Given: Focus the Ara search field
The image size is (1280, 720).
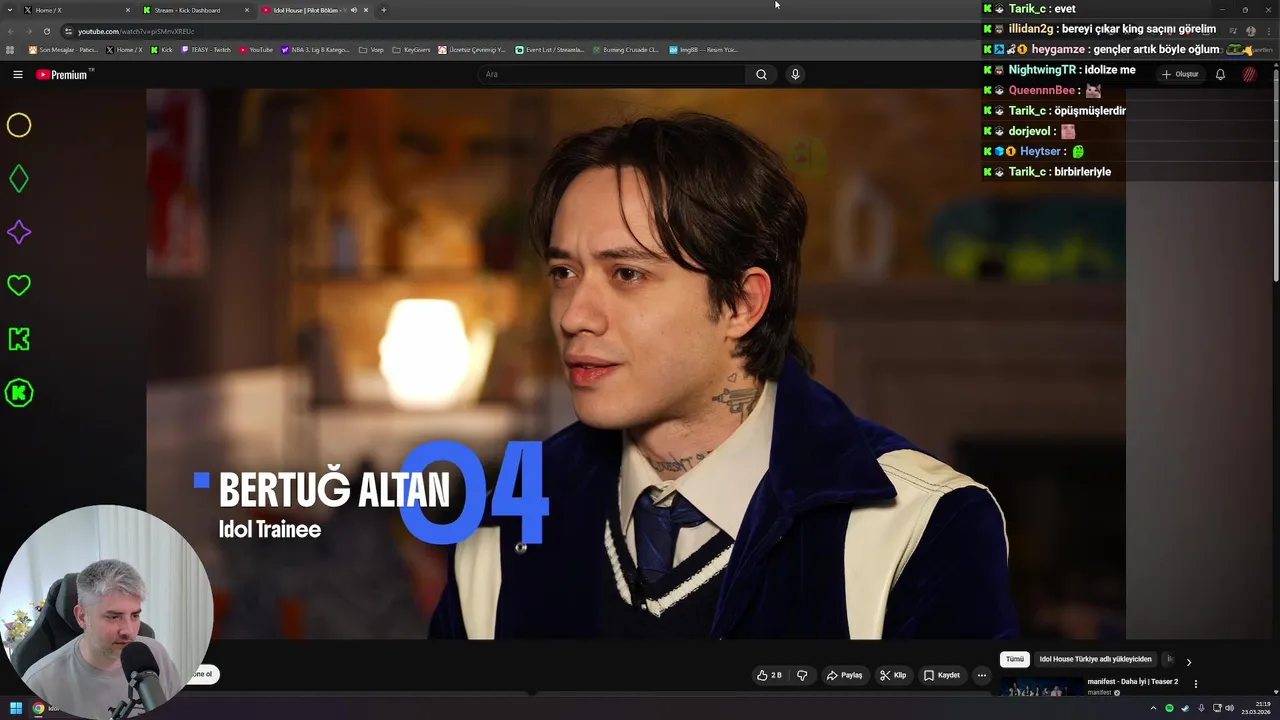Looking at the screenshot, I should click(612, 74).
